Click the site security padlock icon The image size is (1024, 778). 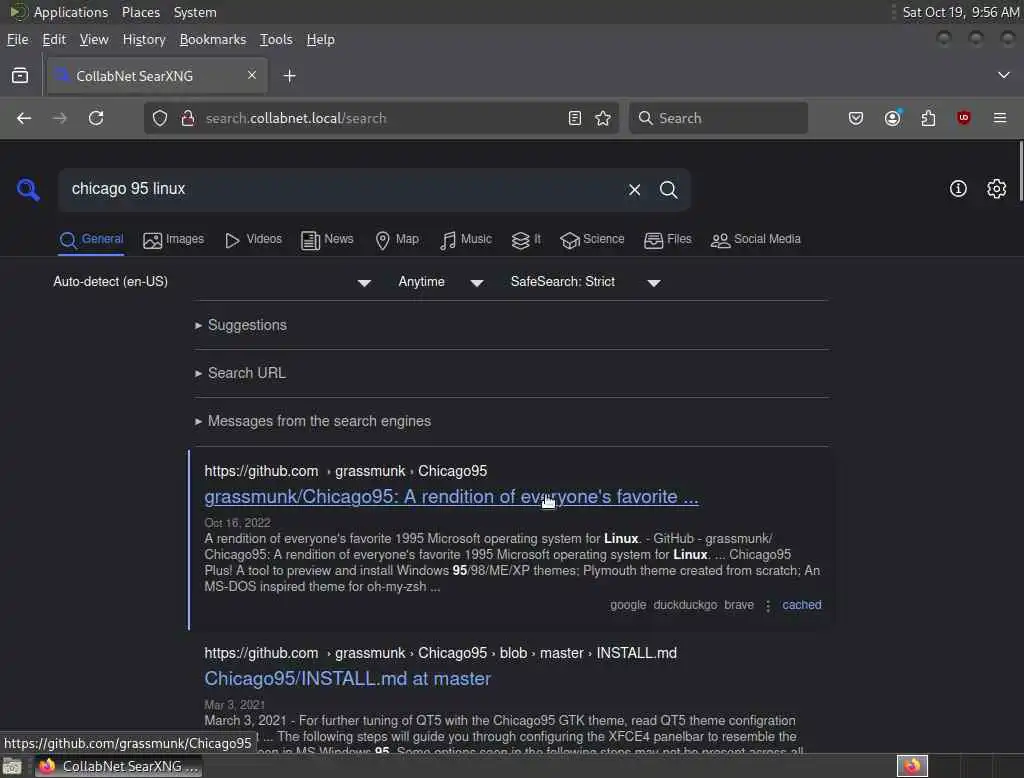(x=188, y=118)
